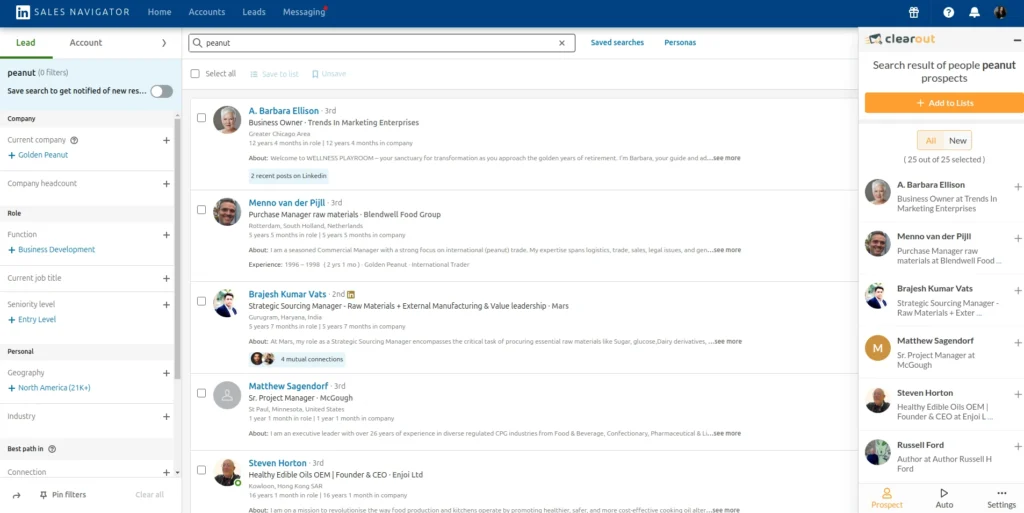Open Clearout Settings tab
This screenshot has height=513, width=1024.
click(x=1001, y=499)
